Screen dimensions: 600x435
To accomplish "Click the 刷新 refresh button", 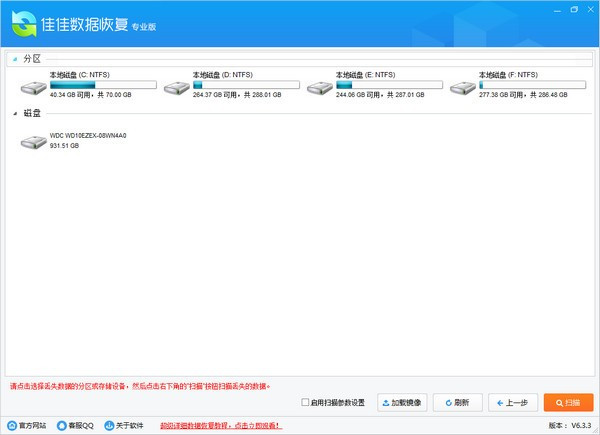I will (458, 402).
